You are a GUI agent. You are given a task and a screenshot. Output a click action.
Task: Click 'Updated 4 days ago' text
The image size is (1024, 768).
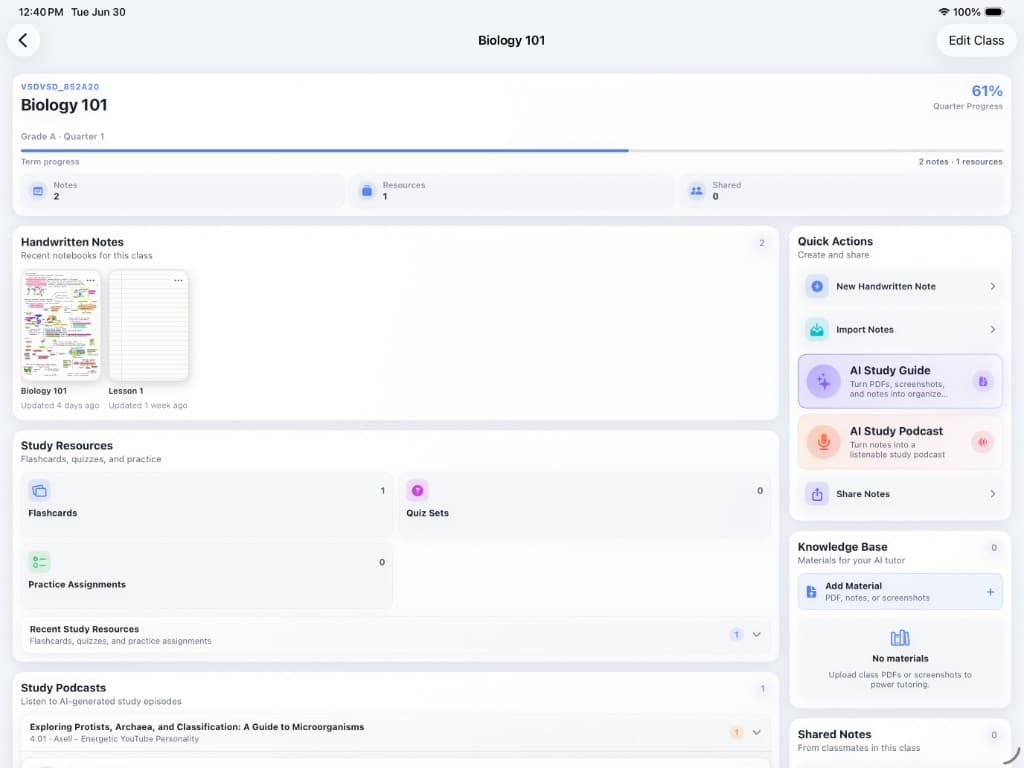click(60, 406)
